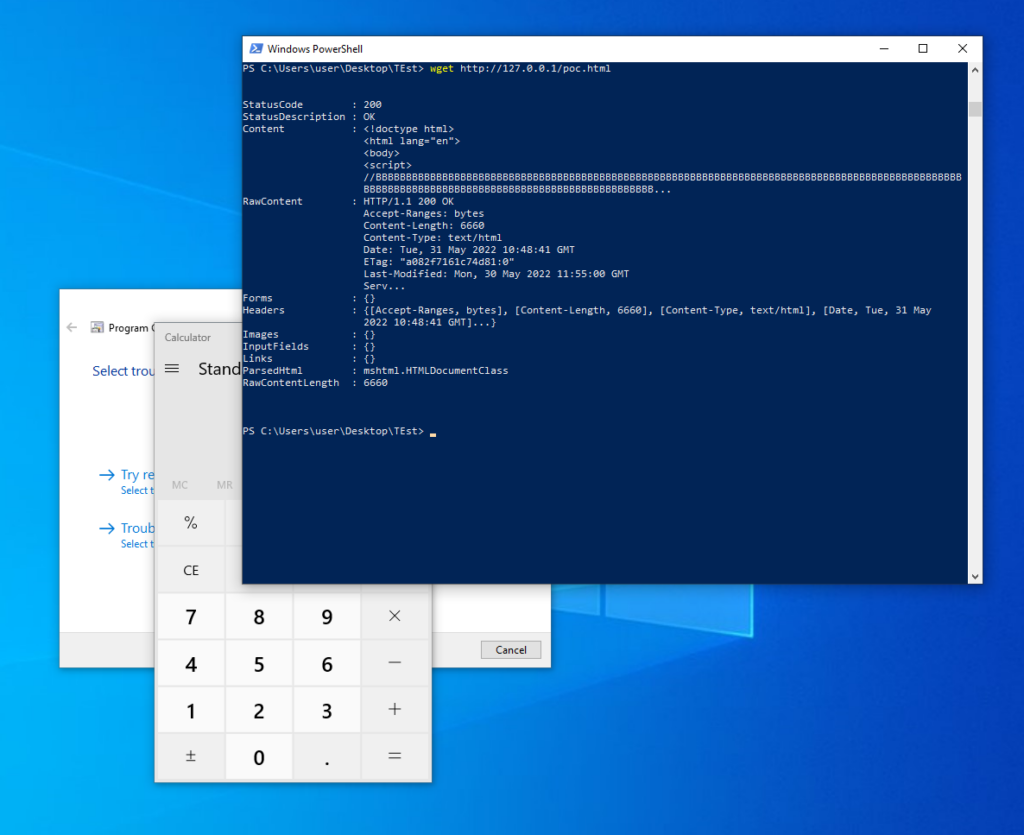The width and height of the screenshot is (1024, 835).
Task: Click the Calculator window title text
Action: pyautogui.click(x=187, y=338)
